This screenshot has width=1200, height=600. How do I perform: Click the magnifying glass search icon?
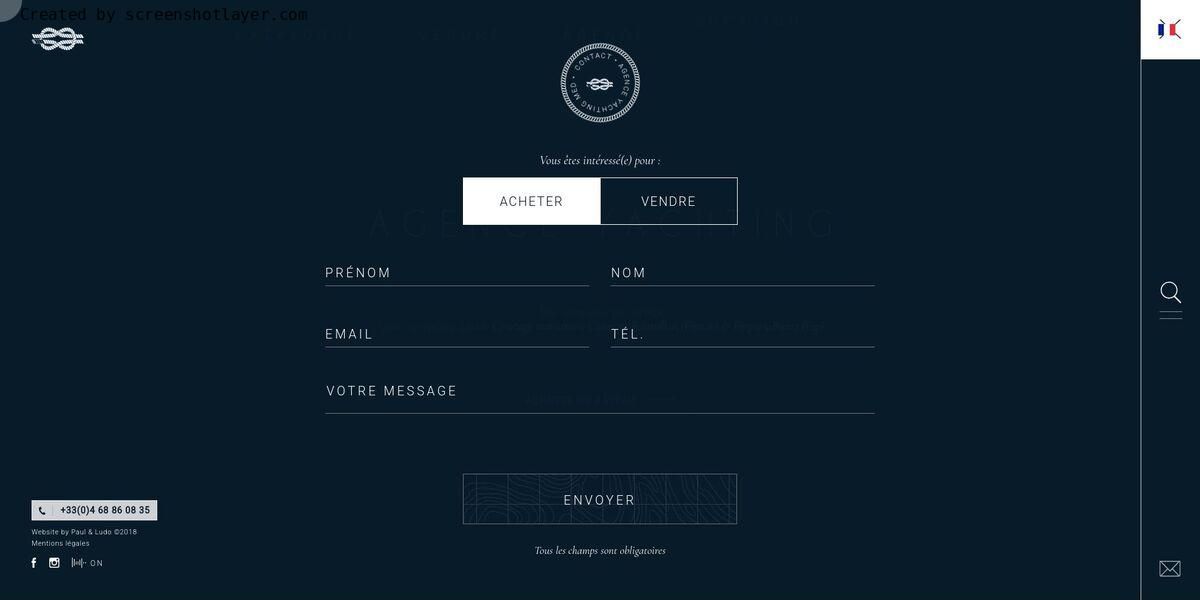1170,292
